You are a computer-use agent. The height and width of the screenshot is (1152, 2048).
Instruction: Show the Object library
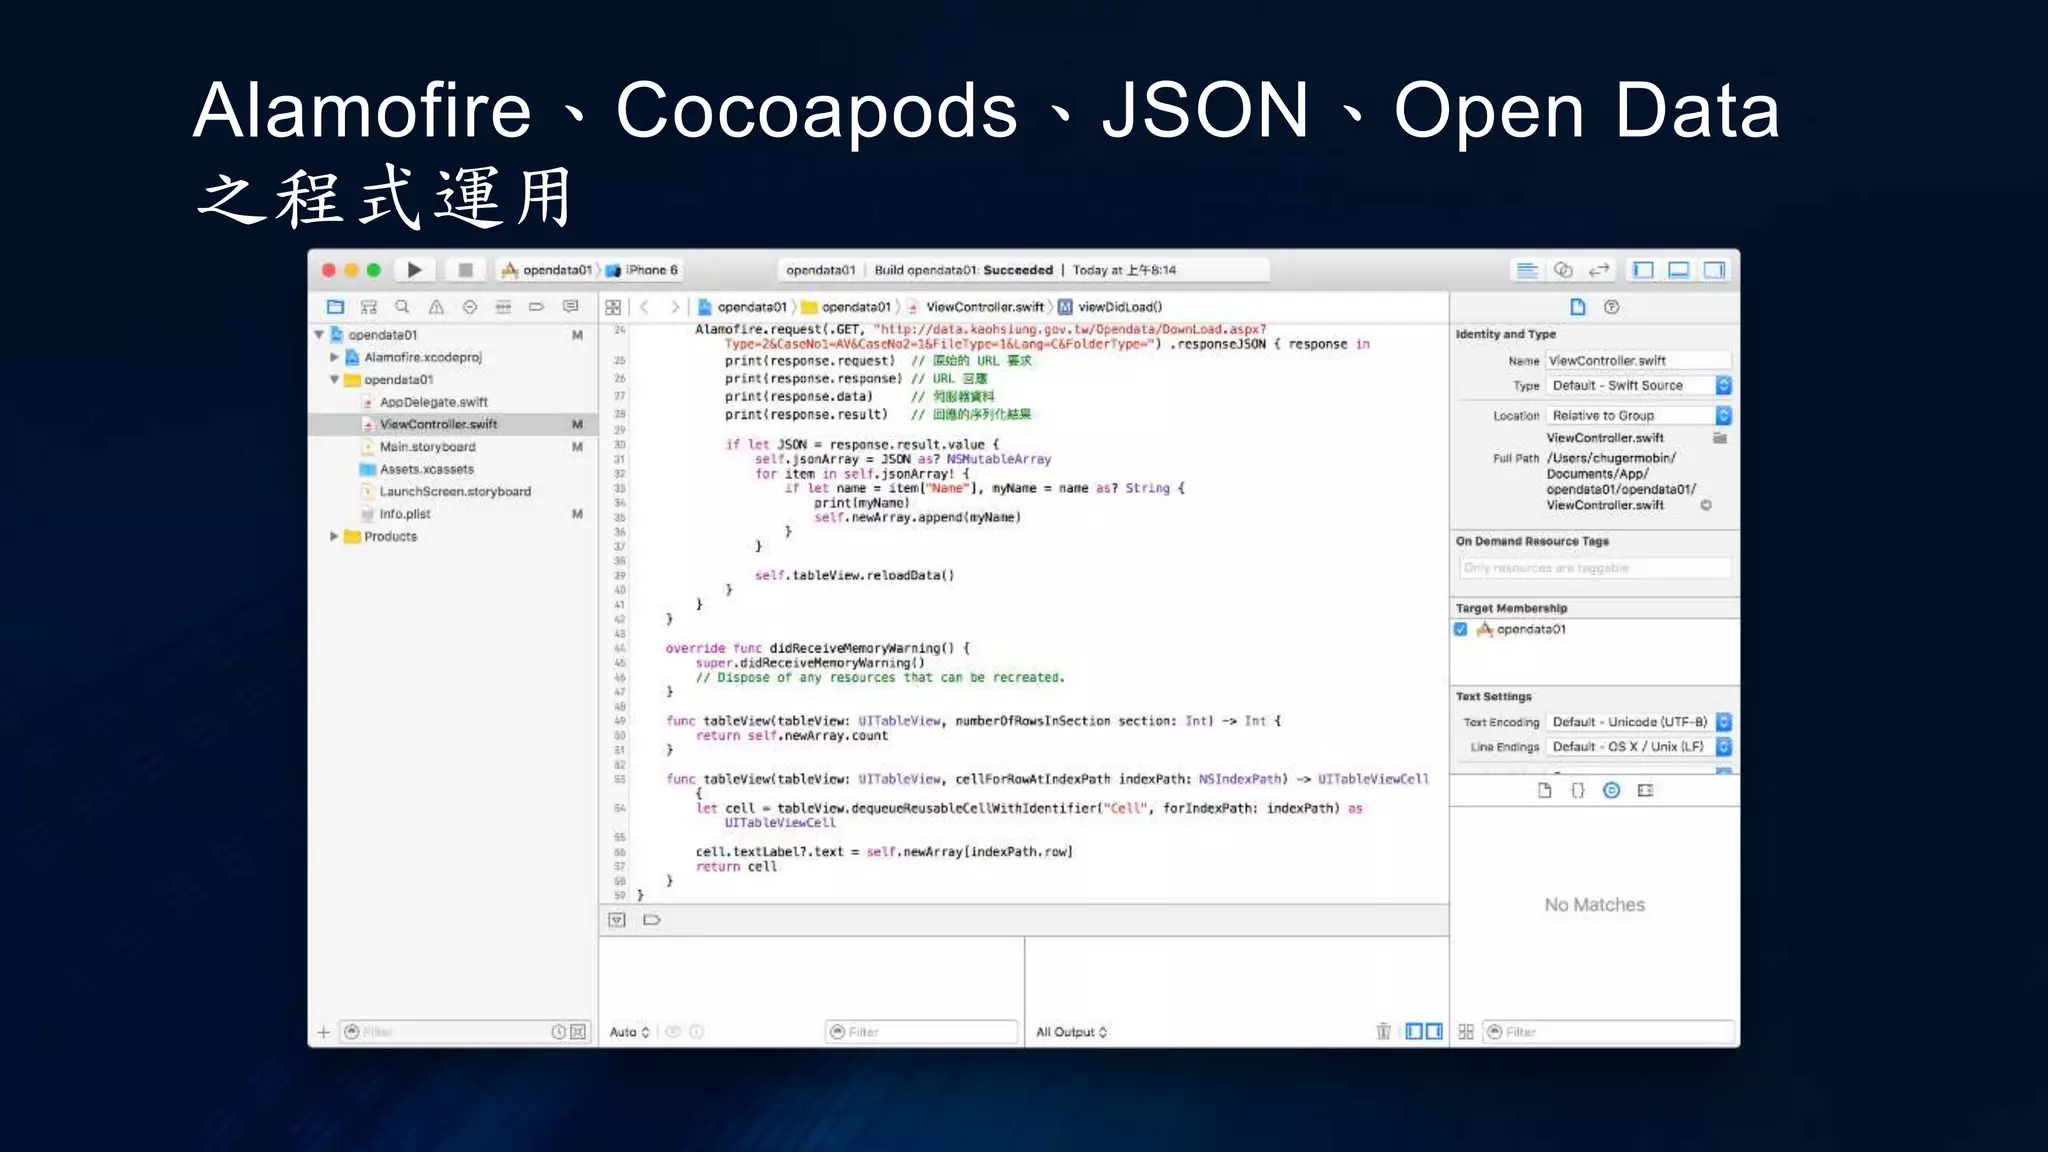tap(1611, 790)
